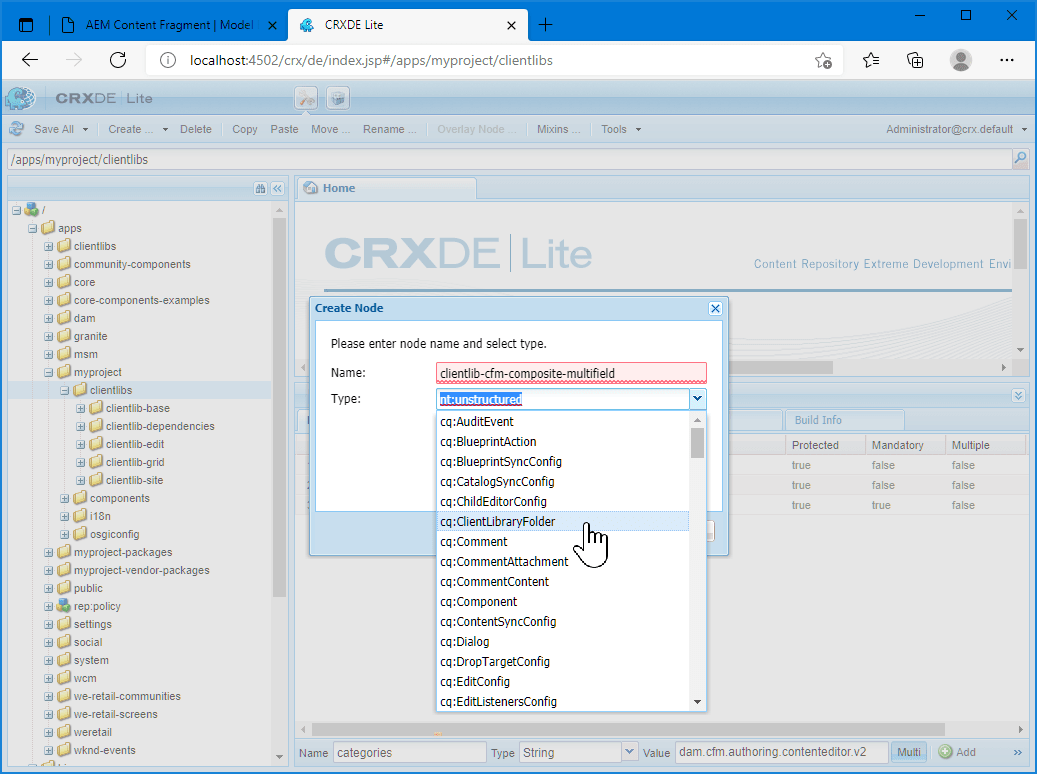Open the Type combo box arrow in dialog
This screenshot has width=1037, height=774.
pos(698,399)
